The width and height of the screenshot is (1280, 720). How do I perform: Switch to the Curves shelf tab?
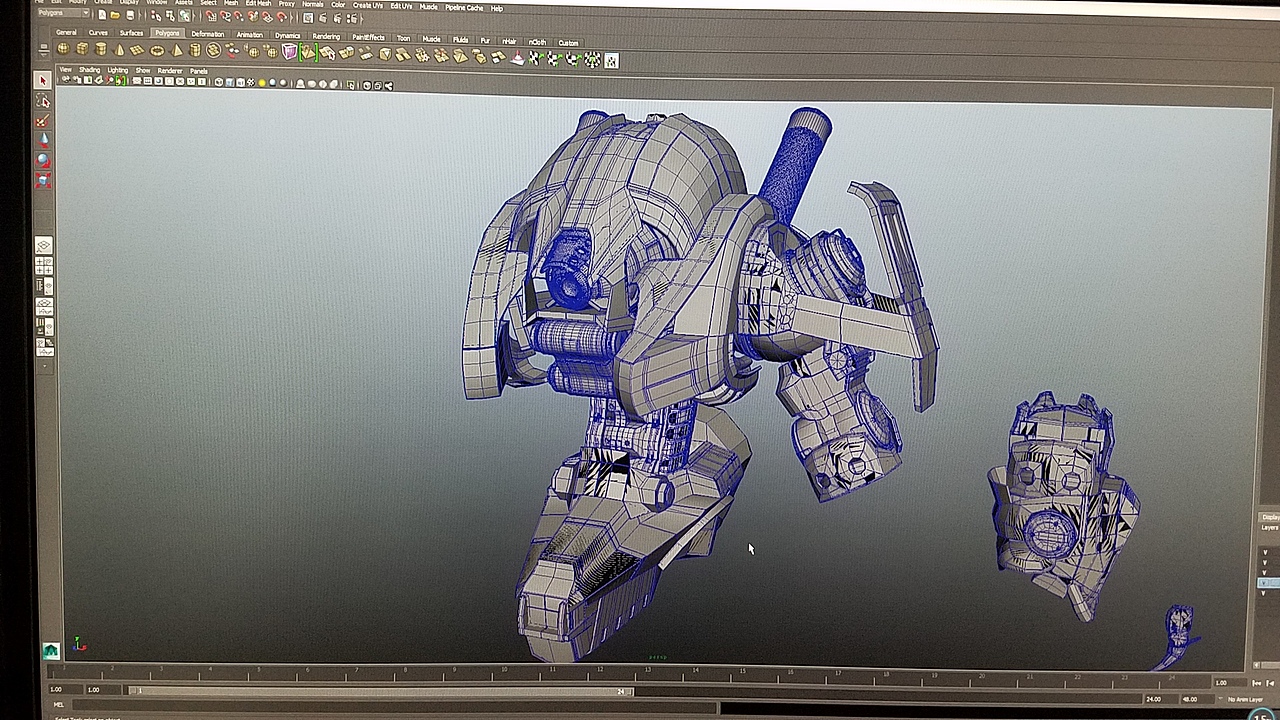click(x=98, y=32)
